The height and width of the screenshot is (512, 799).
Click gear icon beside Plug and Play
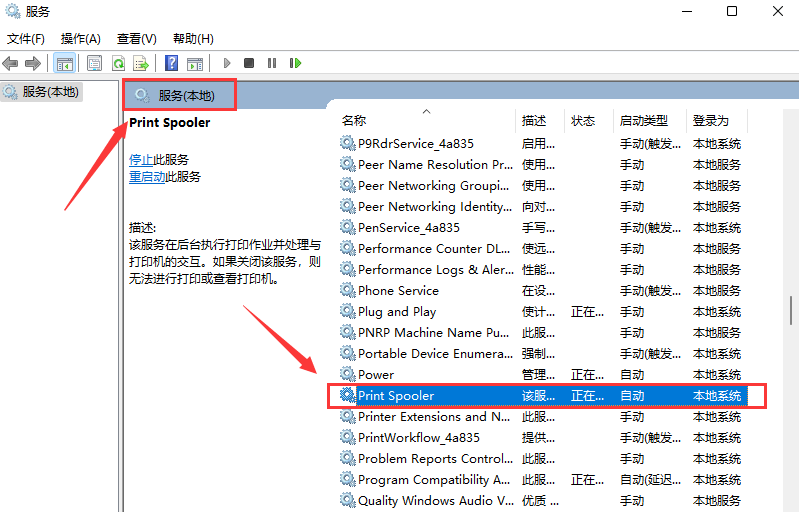coord(348,311)
